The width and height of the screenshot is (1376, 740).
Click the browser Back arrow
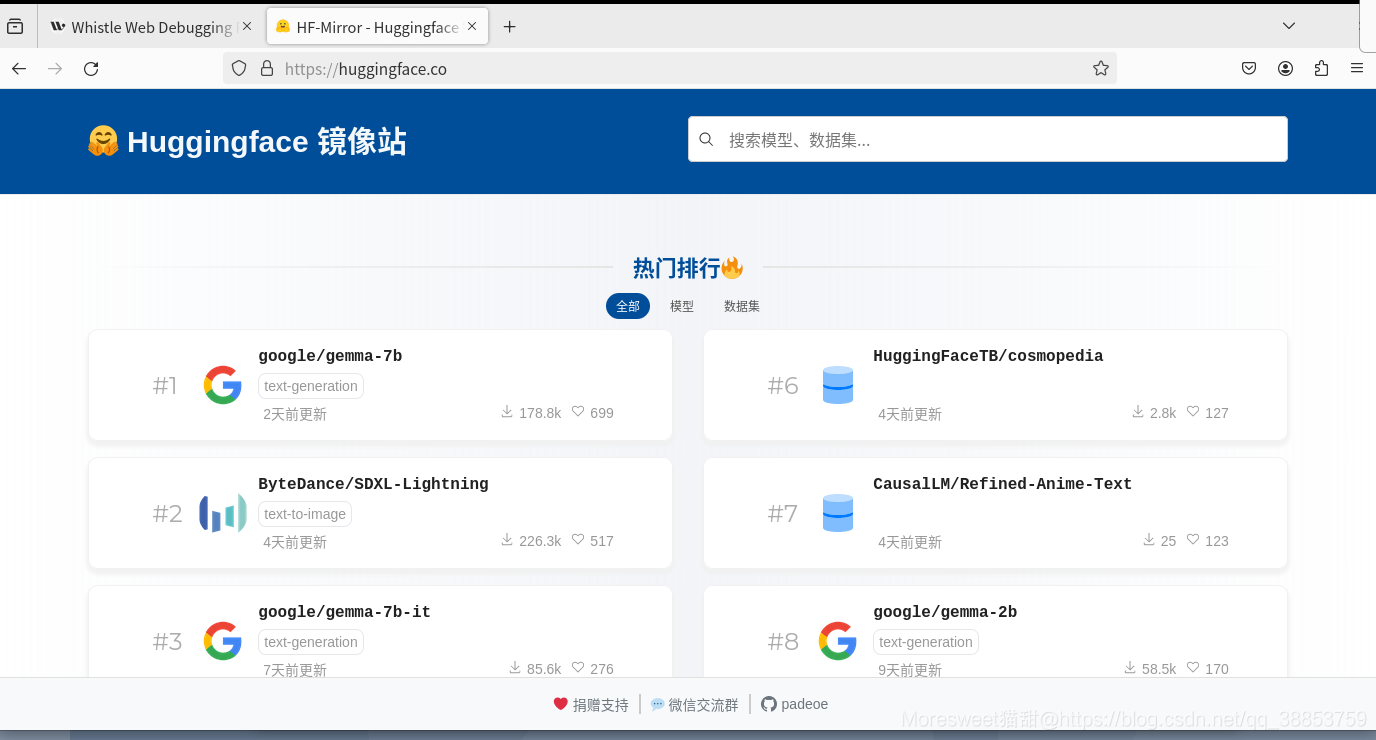coord(19,69)
